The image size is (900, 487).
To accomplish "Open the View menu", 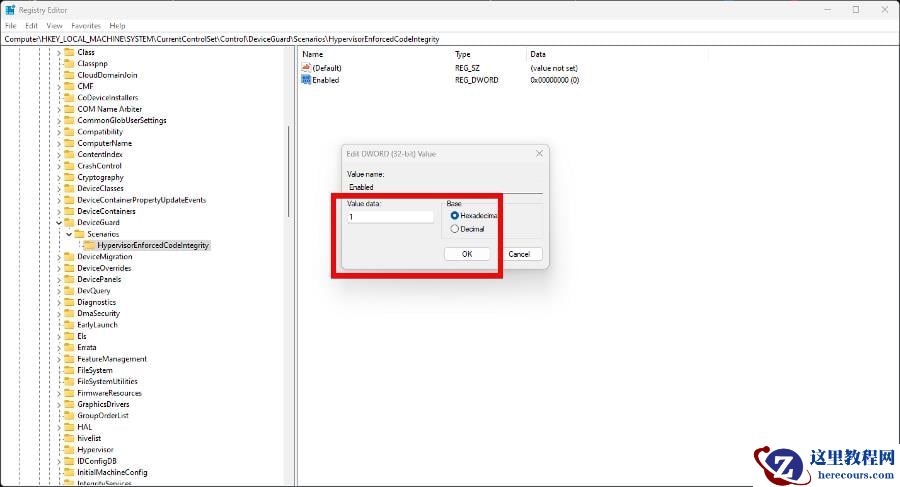I will tap(55, 26).
